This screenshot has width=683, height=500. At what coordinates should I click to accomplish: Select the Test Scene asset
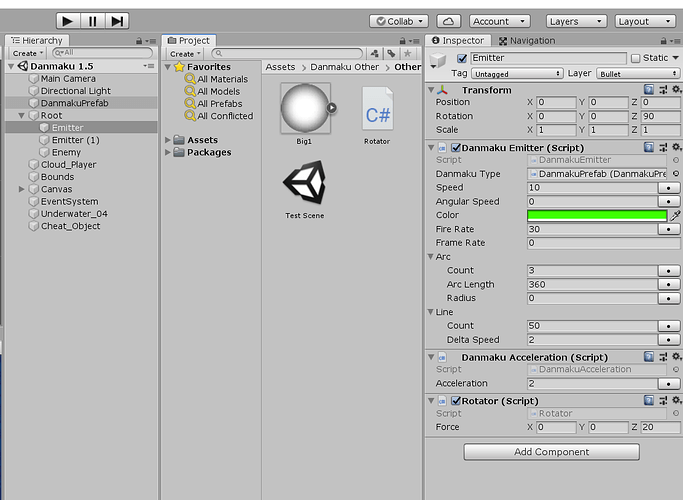tap(304, 182)
